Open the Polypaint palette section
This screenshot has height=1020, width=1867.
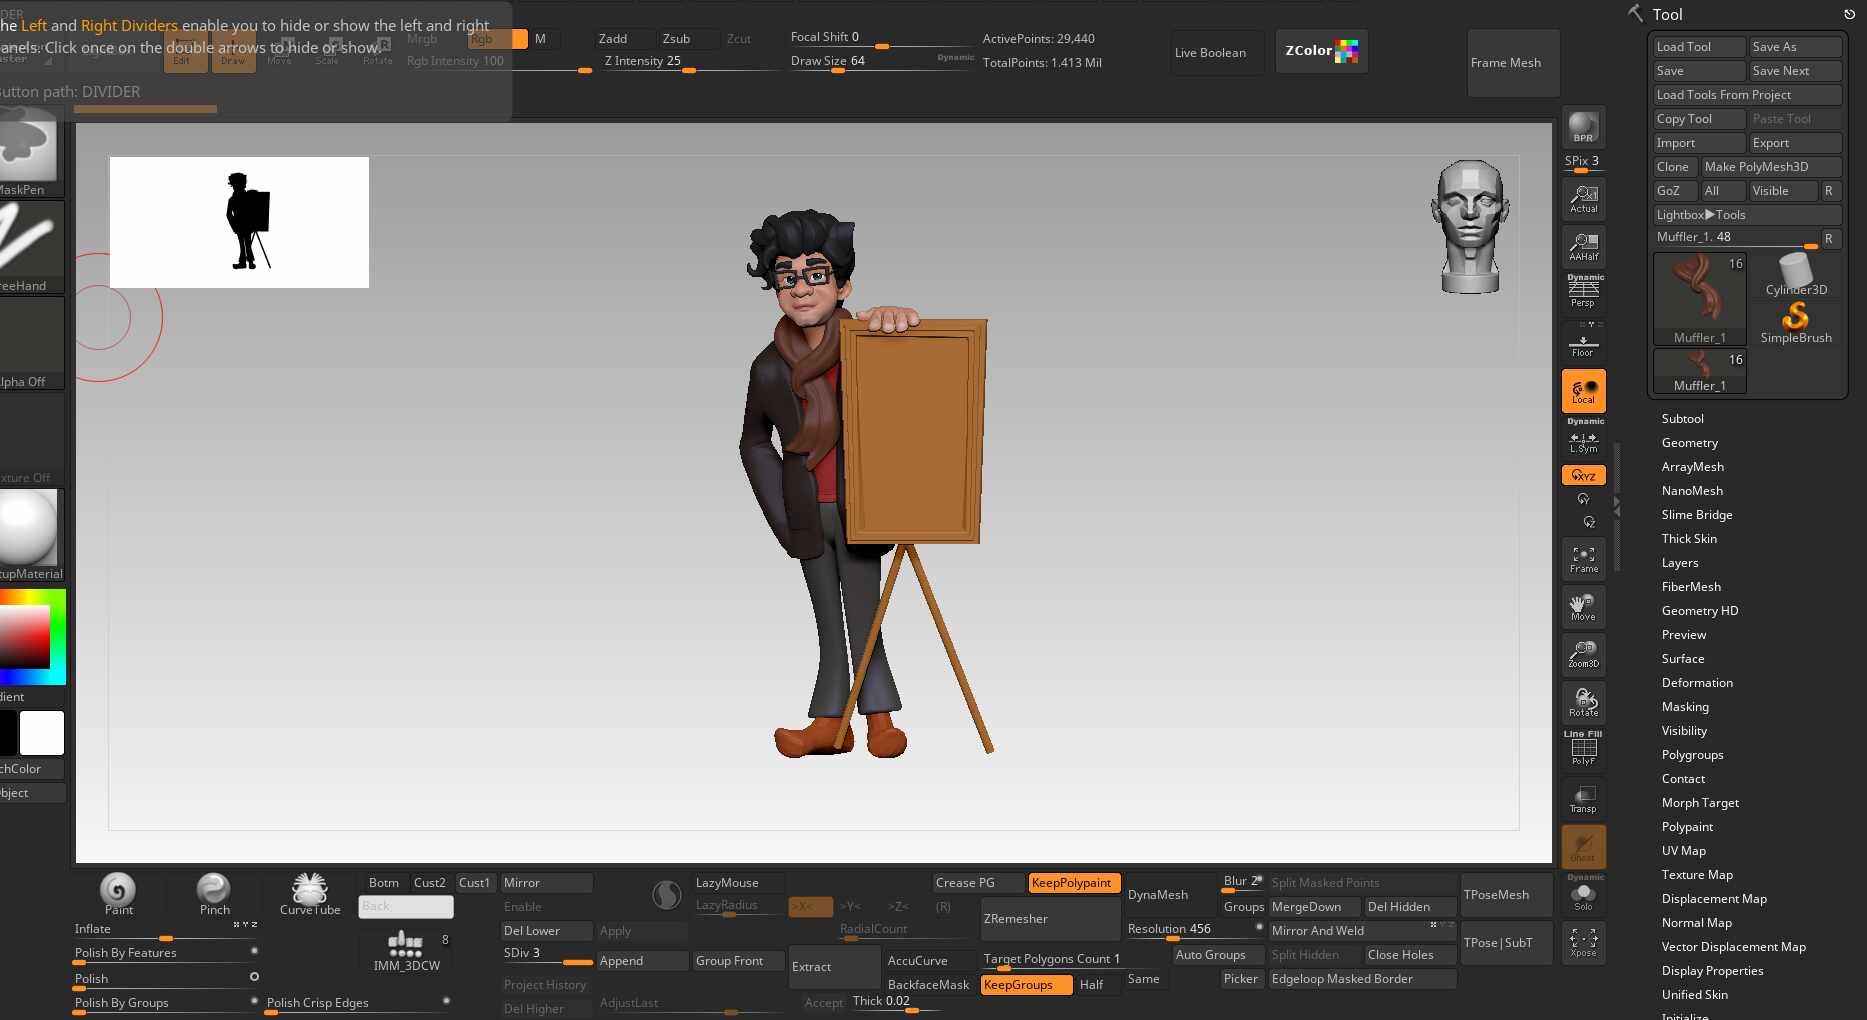click(x=1687, y=827)
